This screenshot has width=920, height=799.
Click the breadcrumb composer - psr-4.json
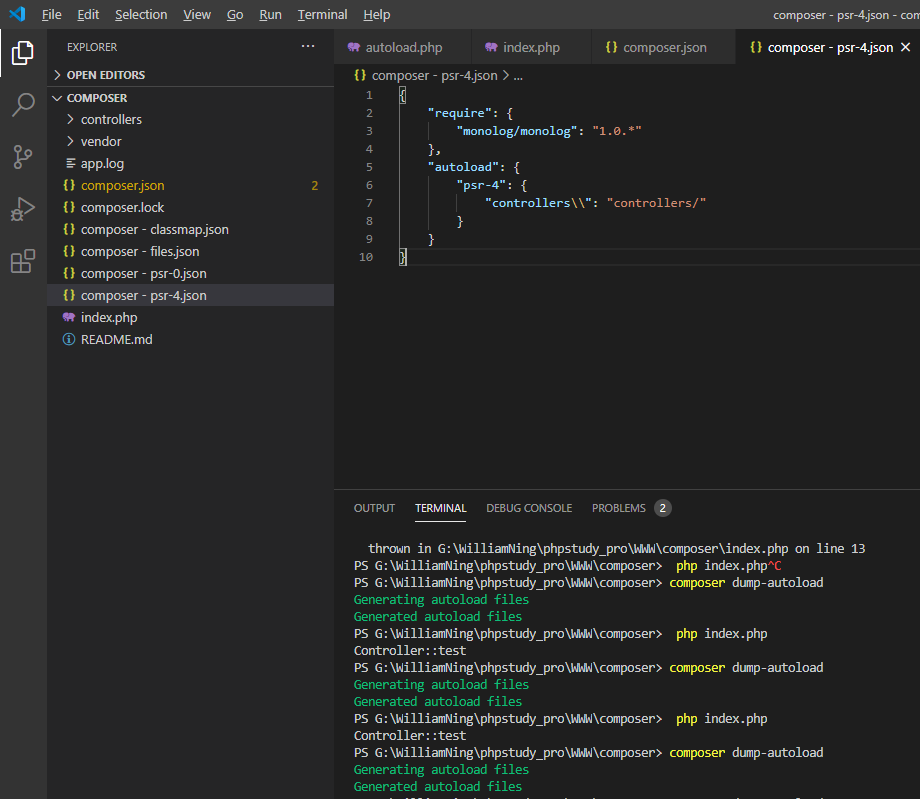(435, 75)
